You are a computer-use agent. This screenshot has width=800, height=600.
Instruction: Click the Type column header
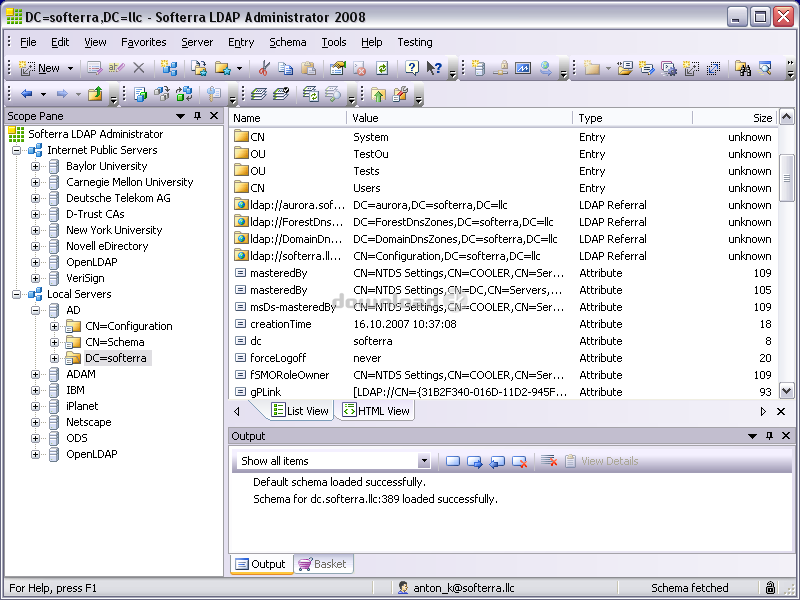coord(633,118)
